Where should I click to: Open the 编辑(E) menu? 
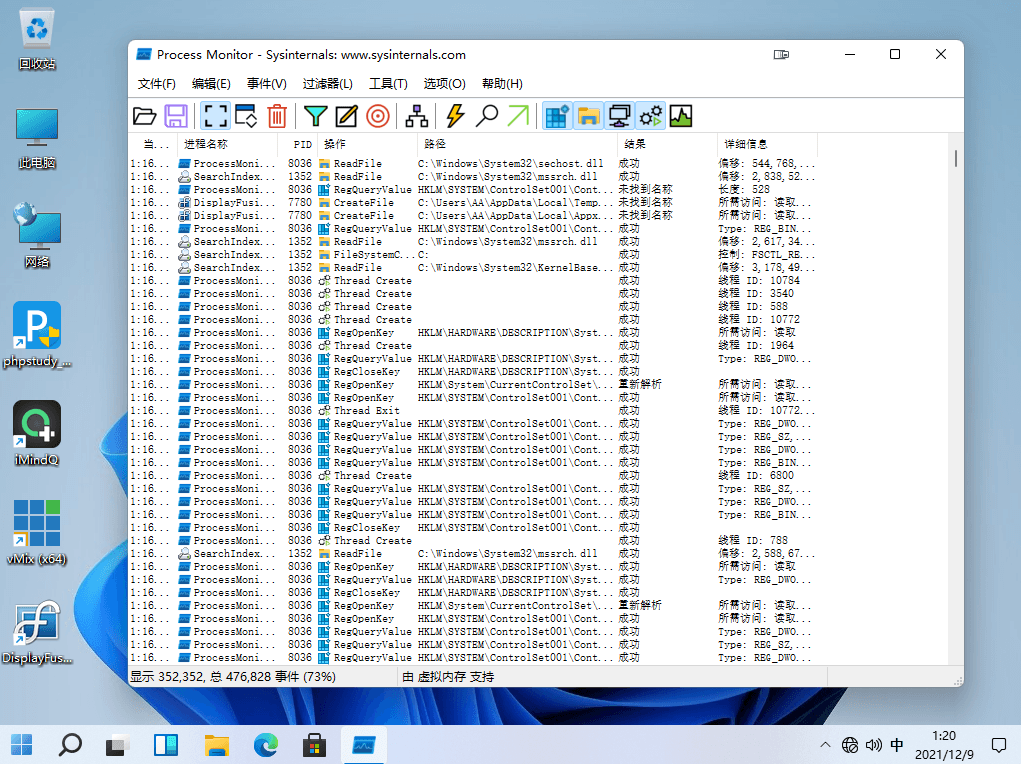(211, 83)
